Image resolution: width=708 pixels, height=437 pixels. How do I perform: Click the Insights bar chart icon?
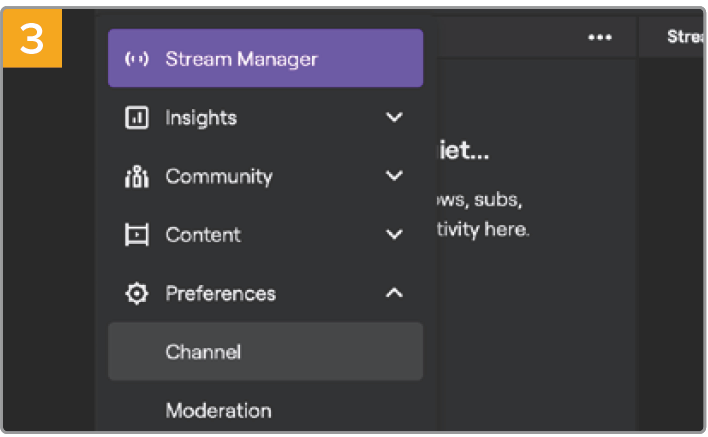pos(136,118)
